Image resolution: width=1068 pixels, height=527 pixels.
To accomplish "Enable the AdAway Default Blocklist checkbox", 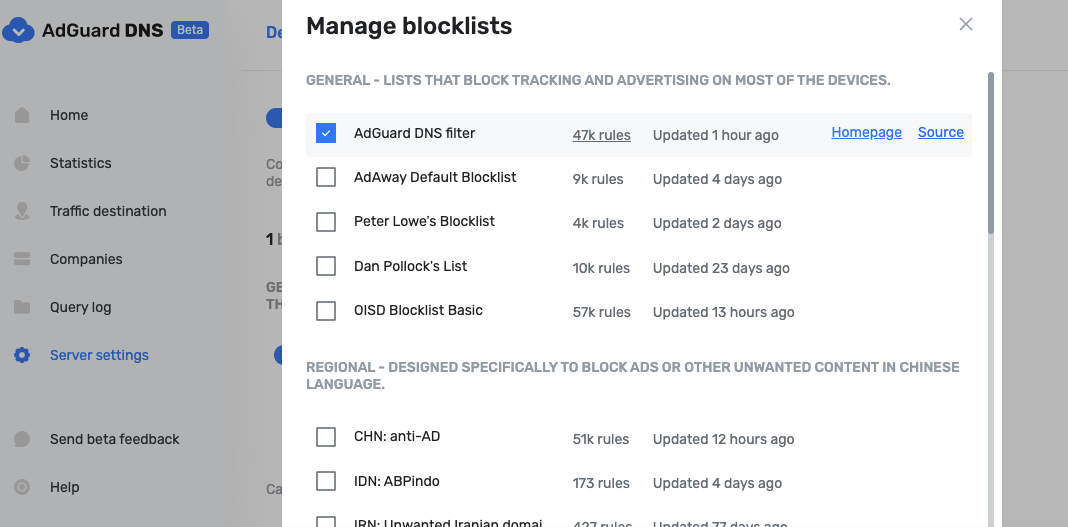I will (326, 177).
